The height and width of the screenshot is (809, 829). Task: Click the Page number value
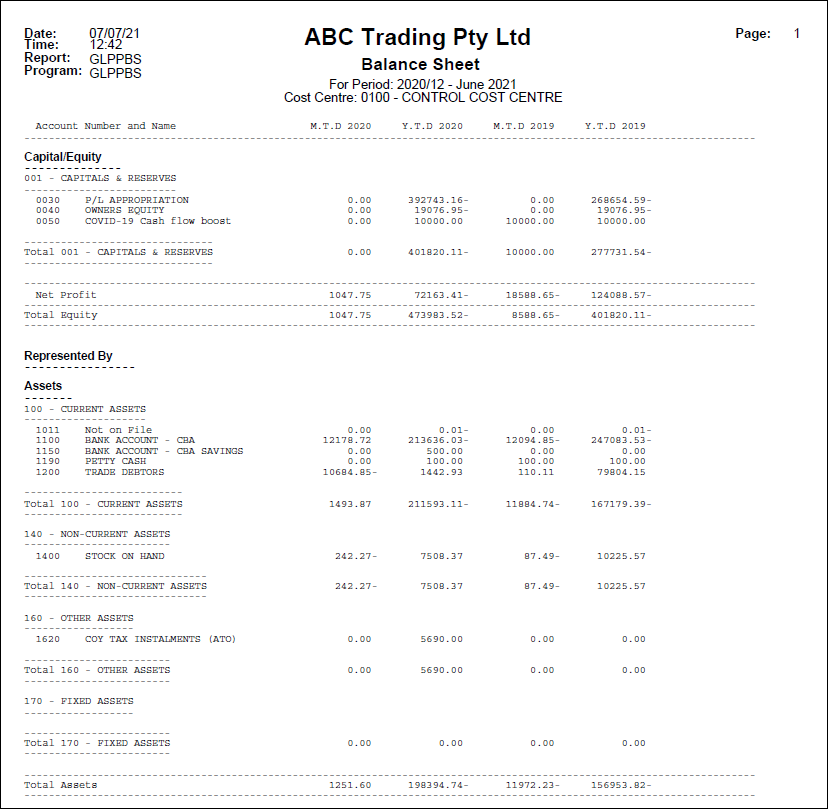pos(795,33)
